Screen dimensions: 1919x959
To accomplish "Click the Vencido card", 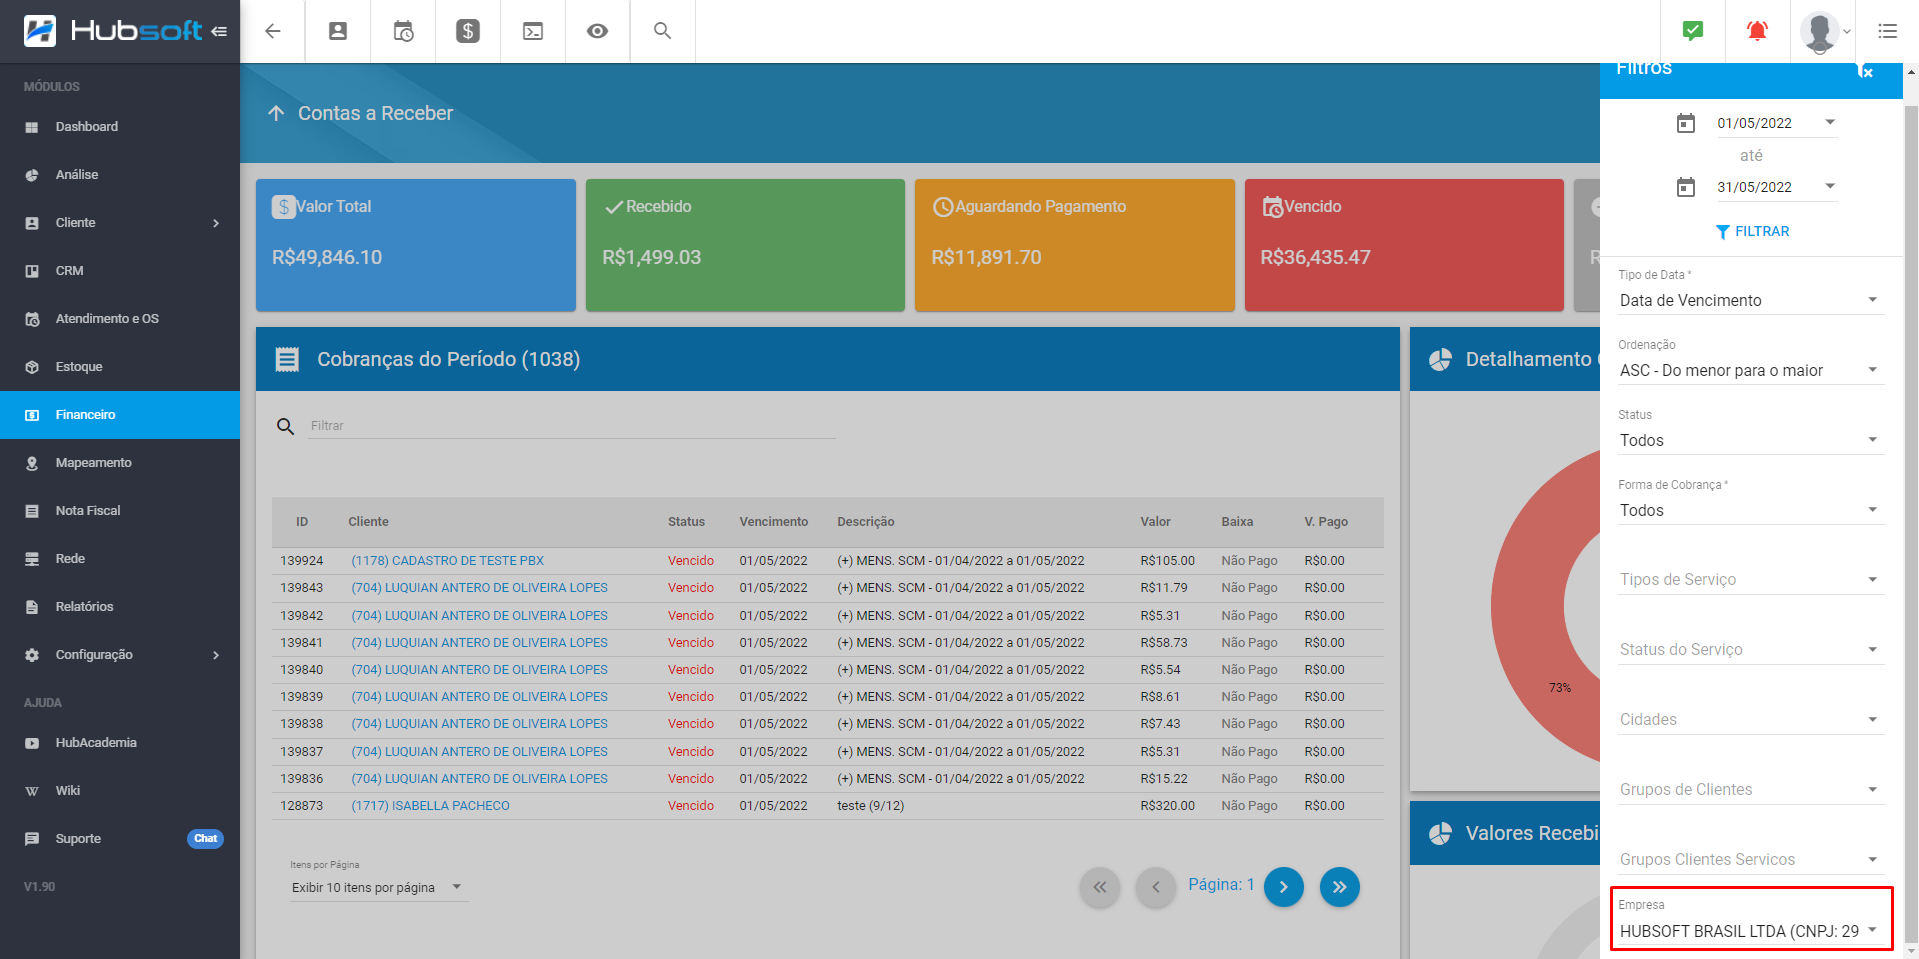I will tap(1404, 245).
